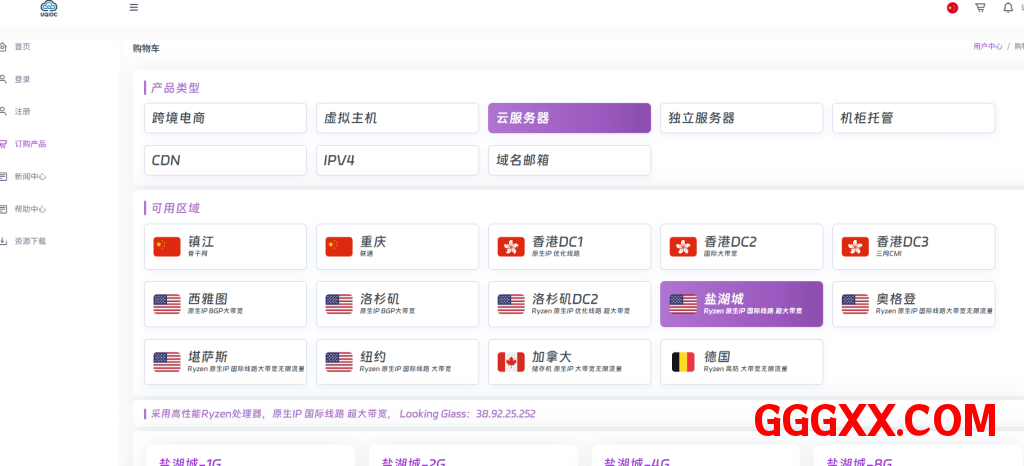The width and height of the screenshot is (1024, 466).
Task: Click the 首页 home icon in sidebar
Action: pos(4,46)
